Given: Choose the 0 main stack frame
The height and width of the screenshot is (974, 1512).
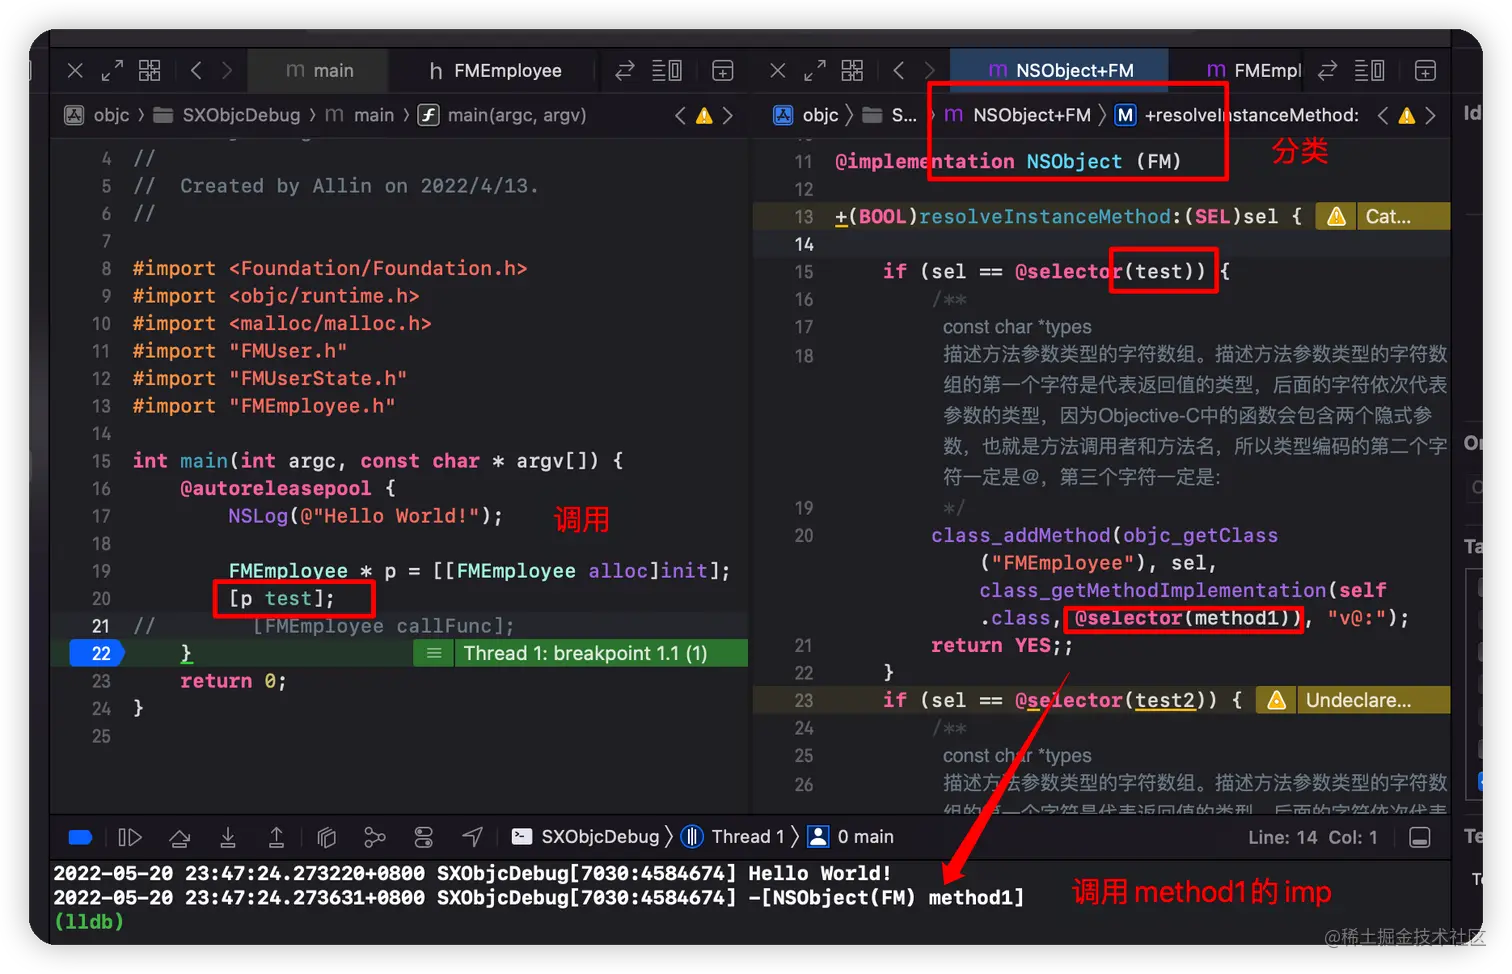Looking at the screenshot, I should [850, 837].
